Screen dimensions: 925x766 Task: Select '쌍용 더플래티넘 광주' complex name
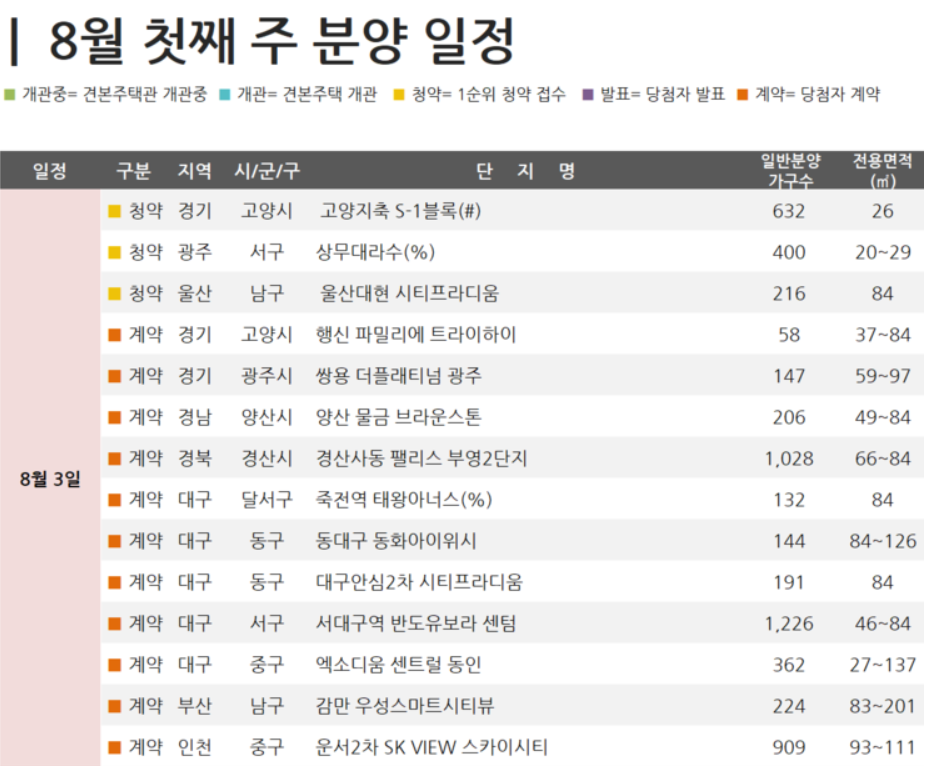[398, 376]
